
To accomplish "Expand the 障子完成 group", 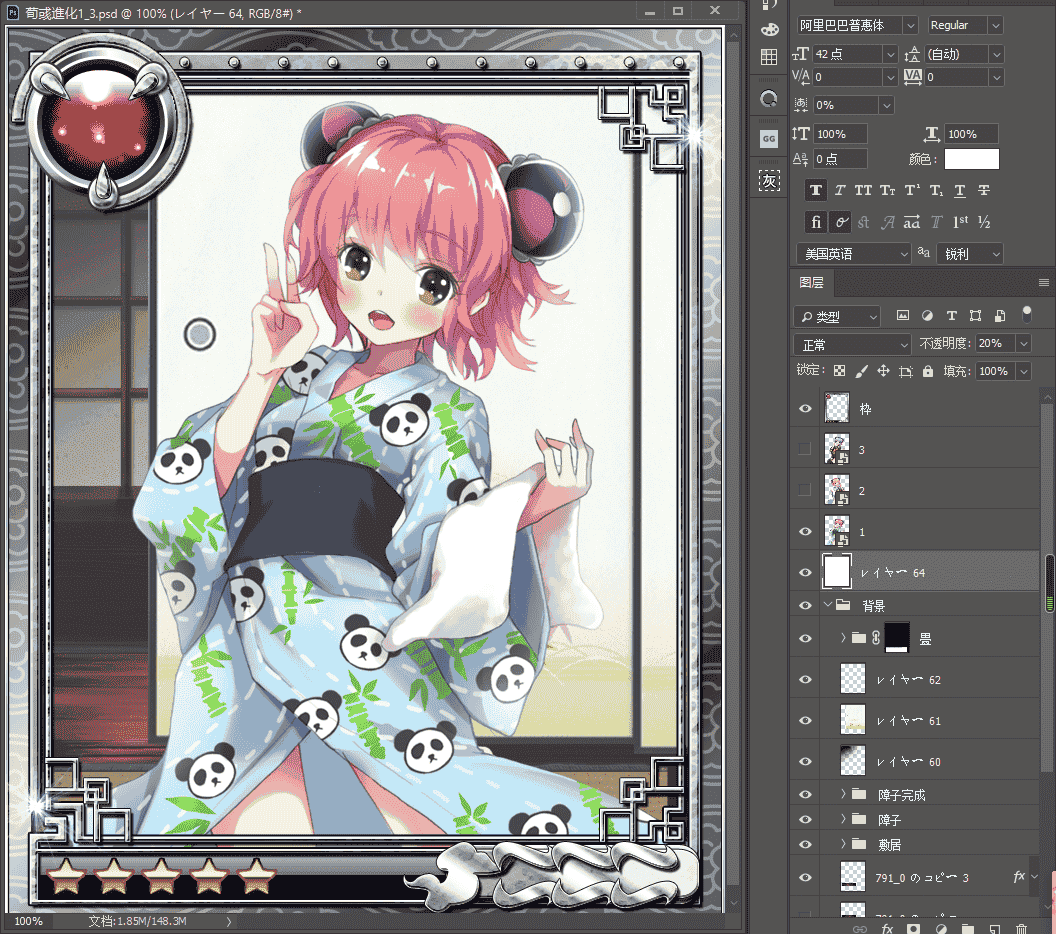I will (x=843, y=795).
